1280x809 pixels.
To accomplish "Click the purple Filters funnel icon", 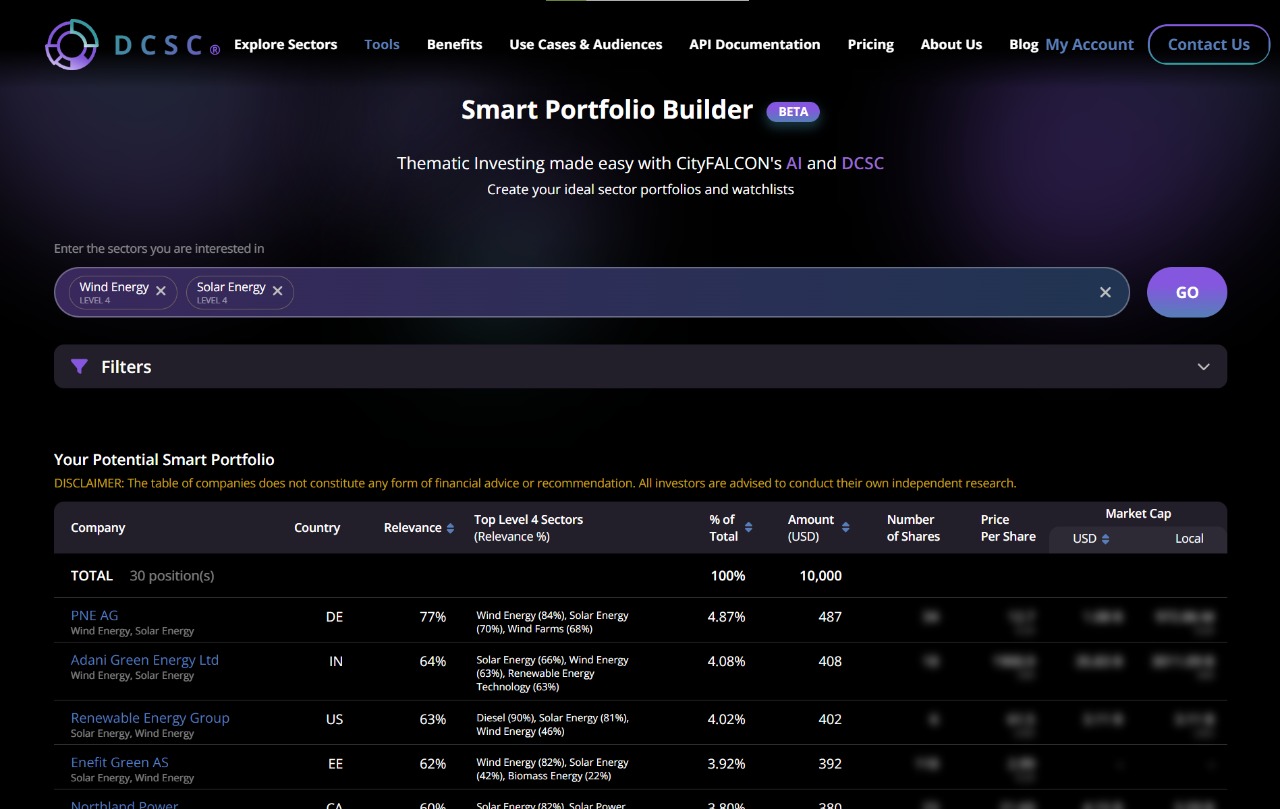I will 80,367.
